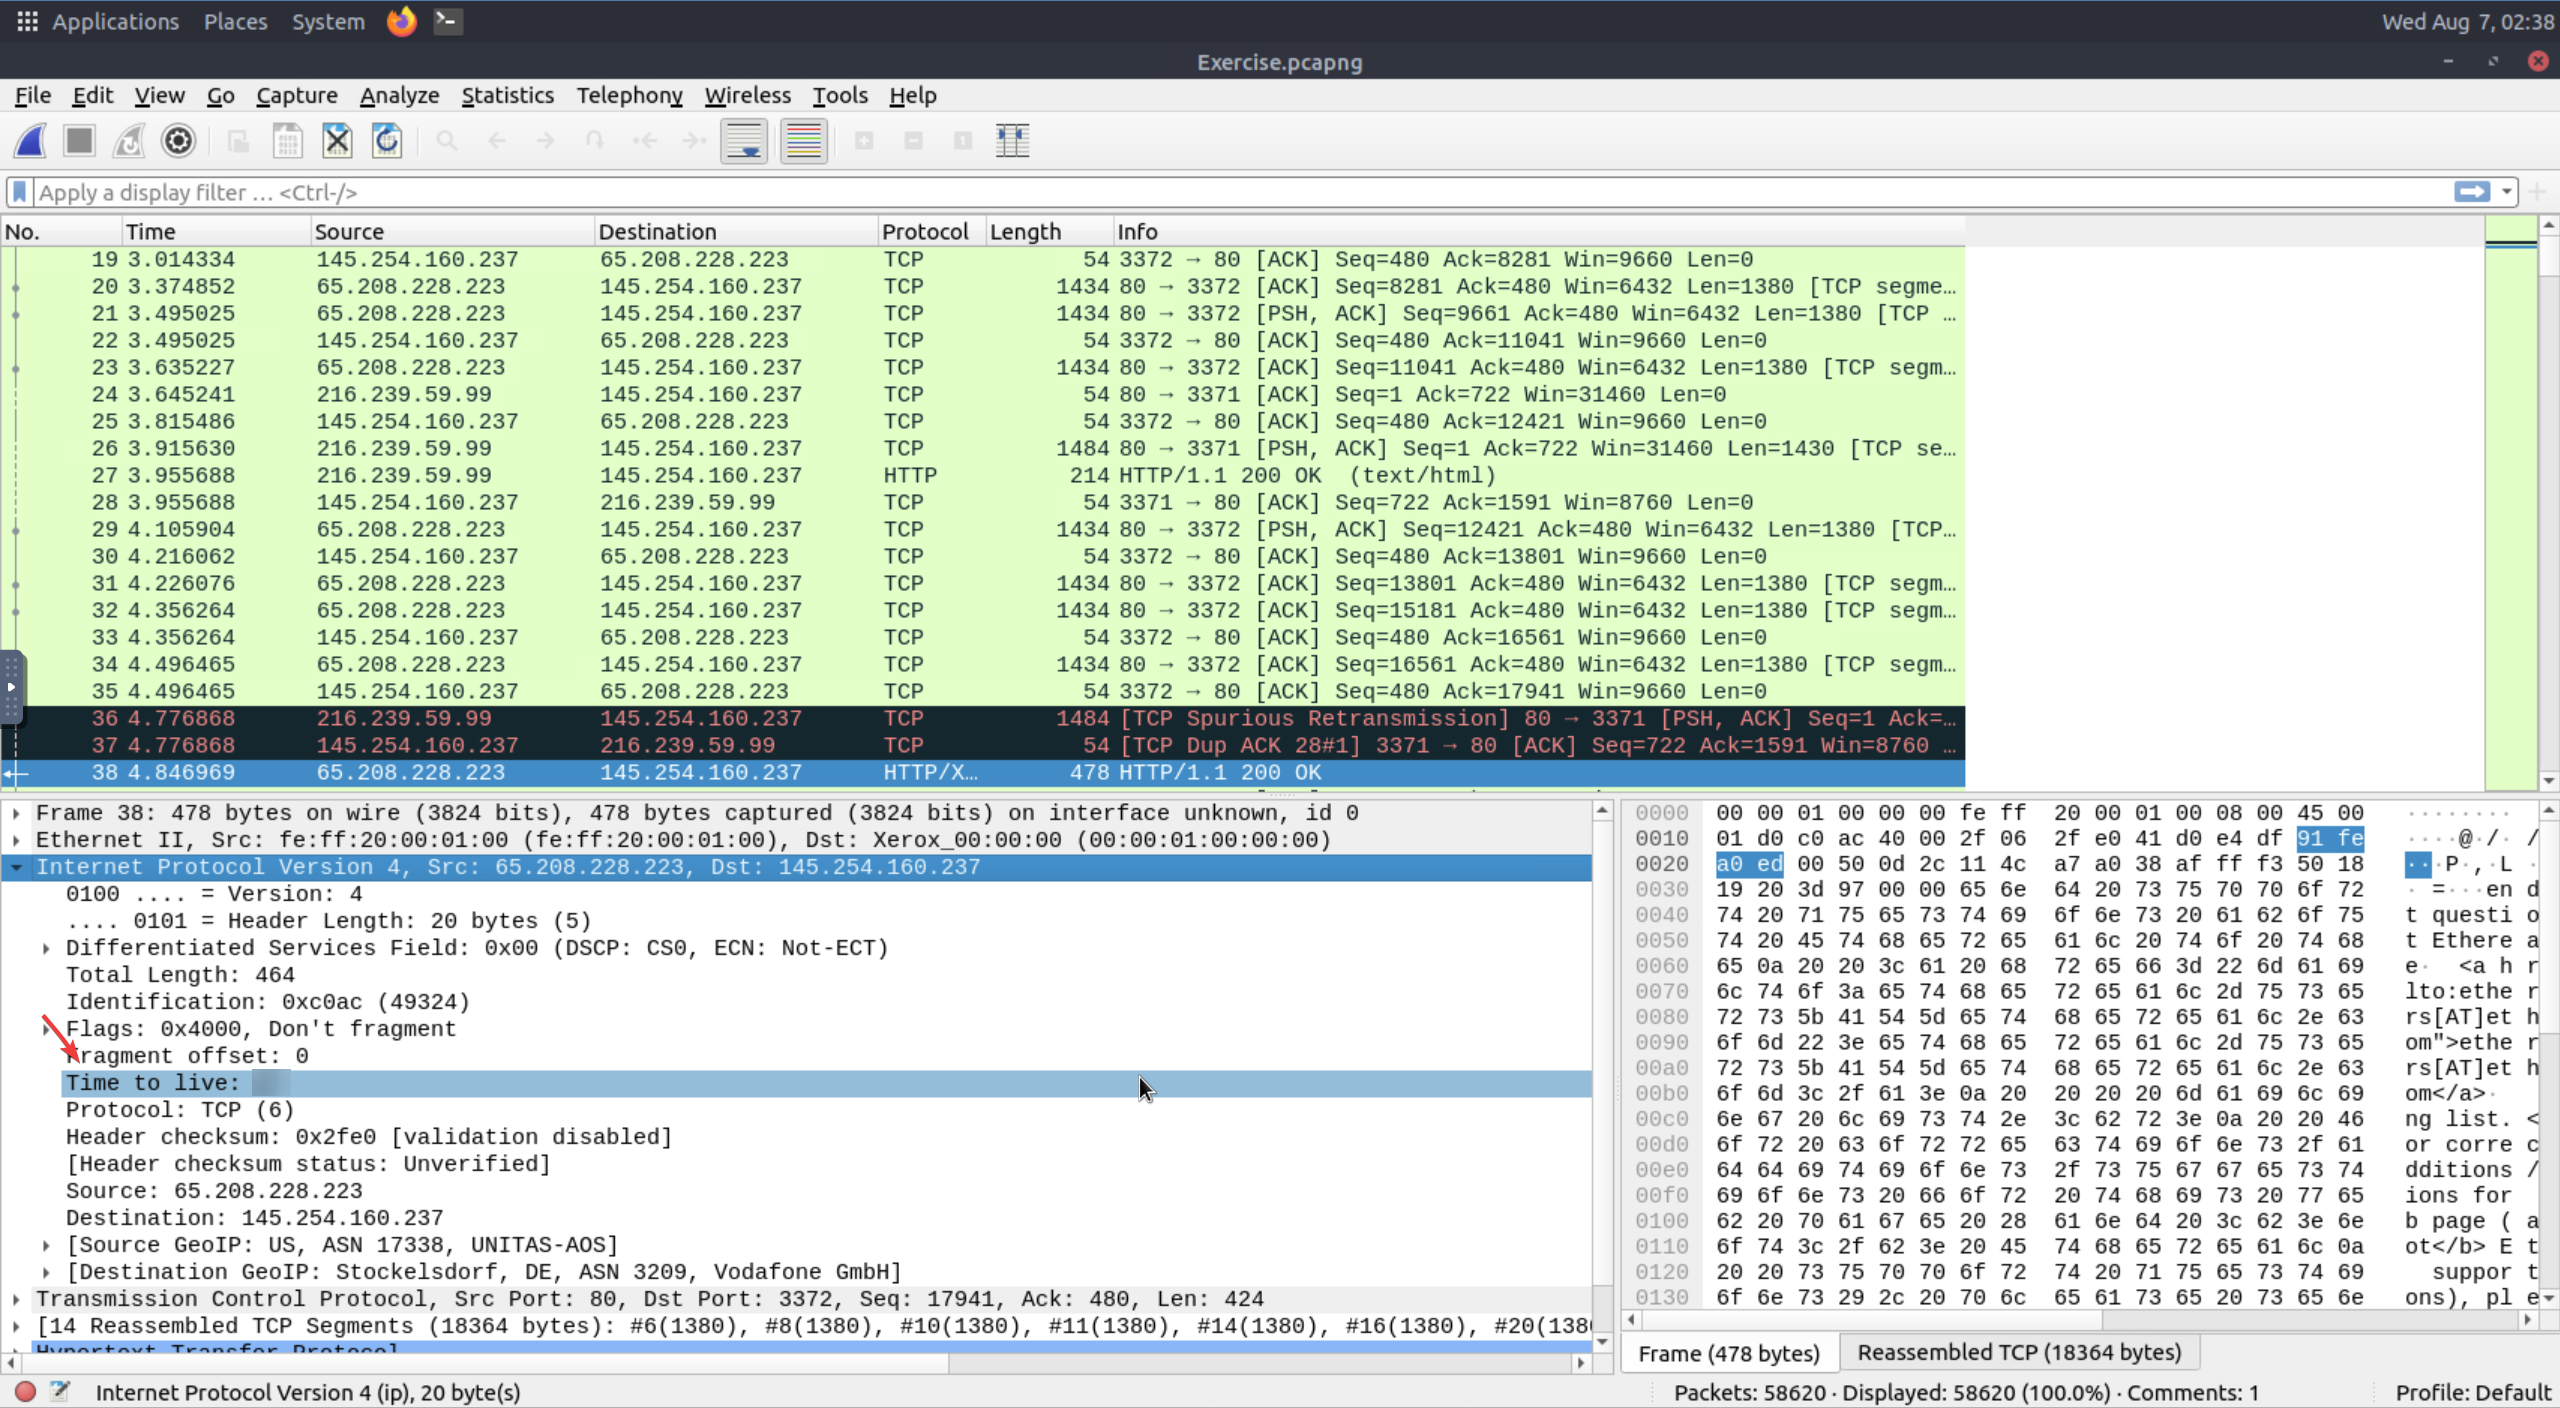
Task: Click the resize columns toolbar icon
Action: pos(1012,141)
